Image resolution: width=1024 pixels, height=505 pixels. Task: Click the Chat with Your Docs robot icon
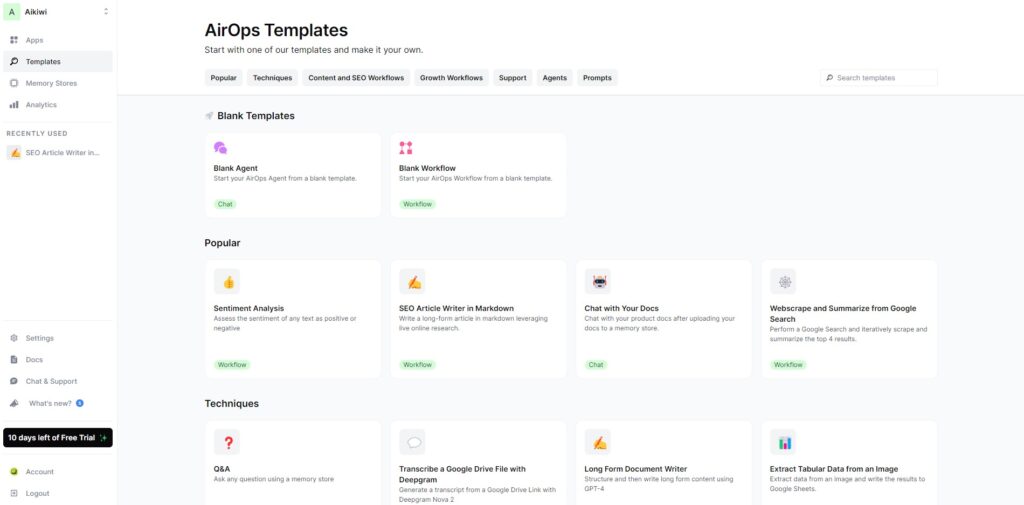click(x=598, y=282)
